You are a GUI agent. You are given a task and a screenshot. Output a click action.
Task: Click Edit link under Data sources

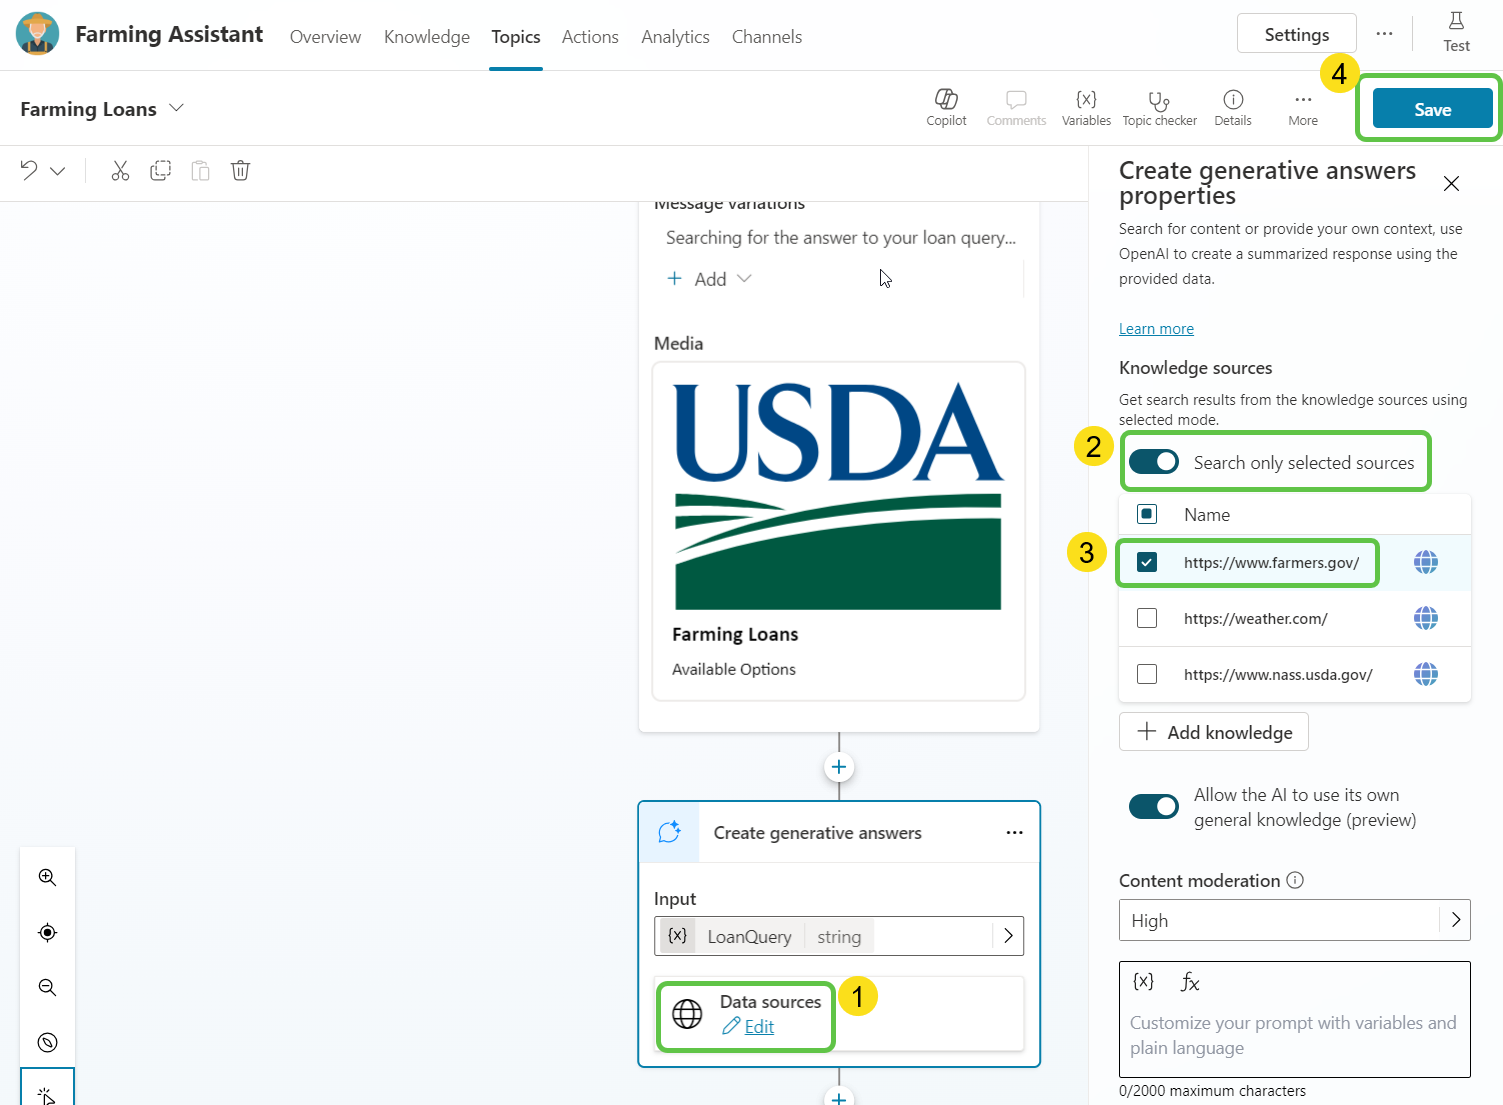pyautogui.click(x=759, y=1027)
